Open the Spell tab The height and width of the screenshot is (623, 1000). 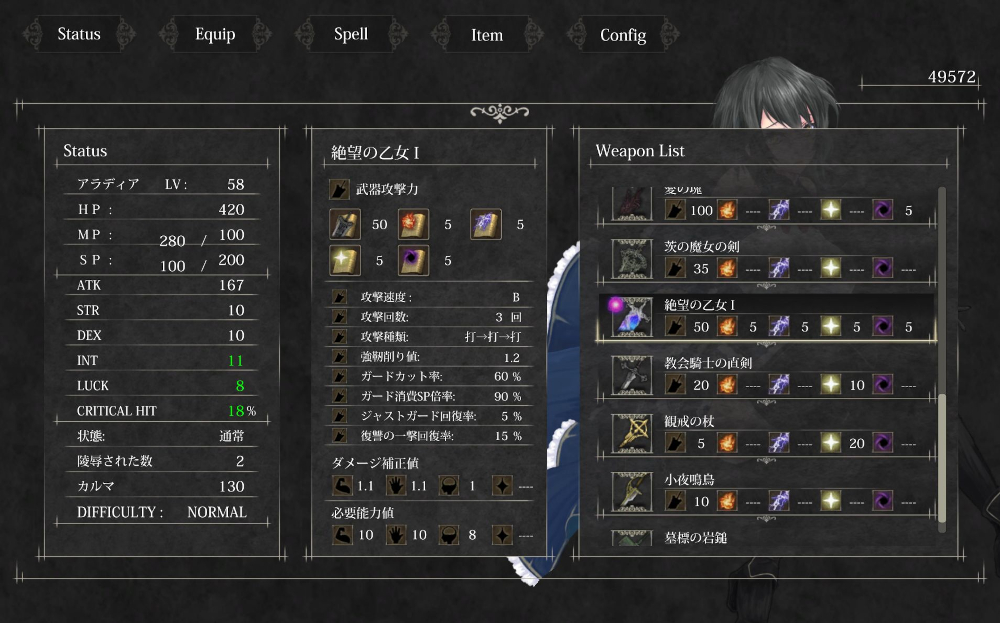point(351,34)
